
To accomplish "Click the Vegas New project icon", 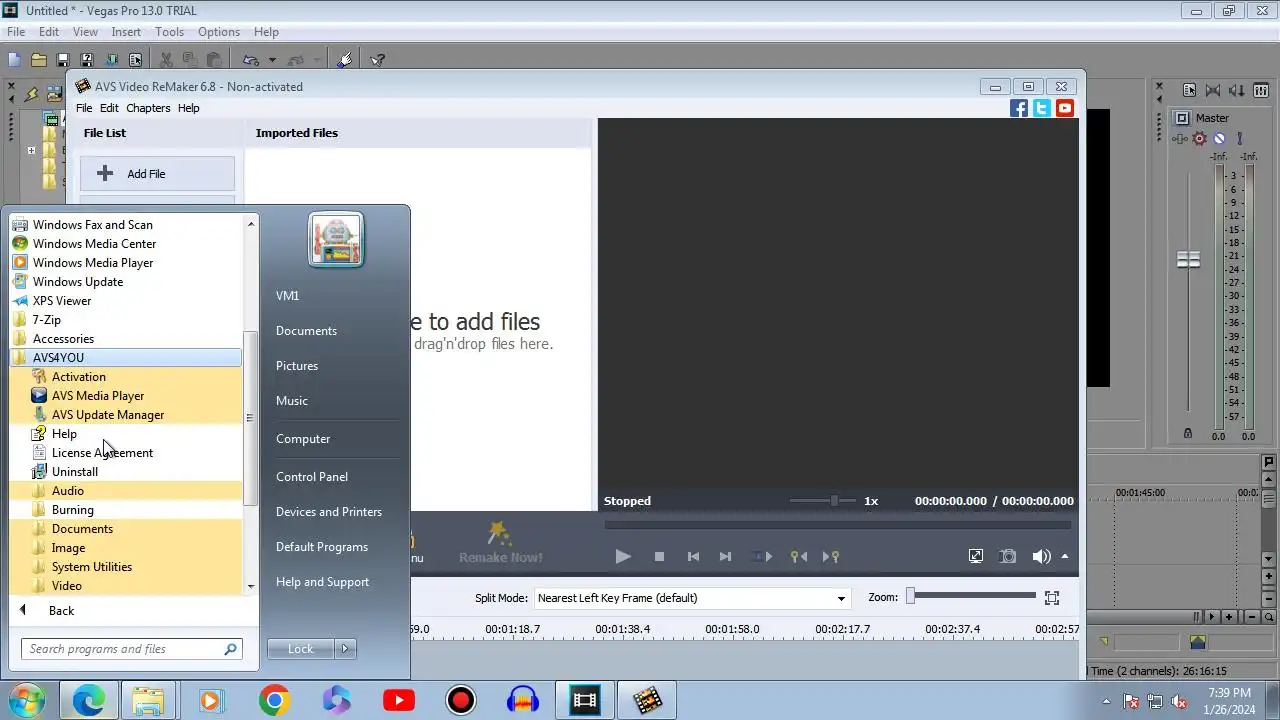I will click(15, 60).
